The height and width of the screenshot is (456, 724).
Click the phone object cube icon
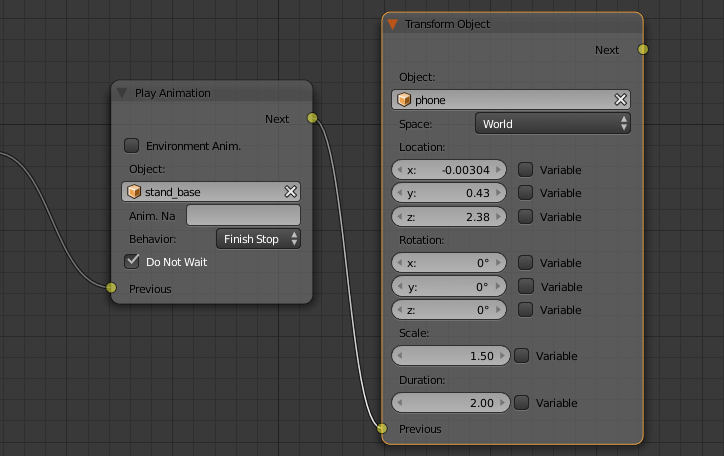click(x=404, y=100)
